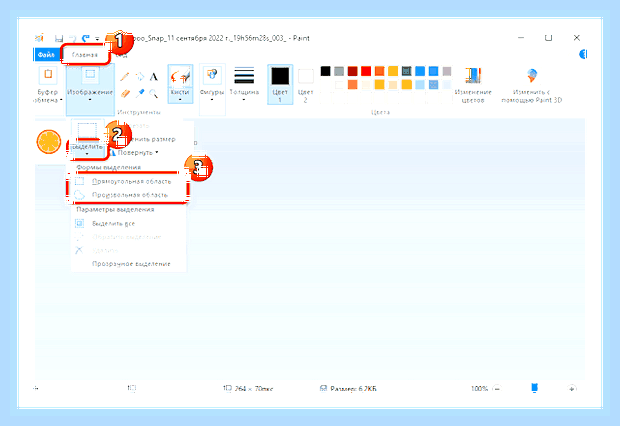Open the Файл menu tab
The image size is (620, 426).
pyautogui.click(x=46, y=55)
